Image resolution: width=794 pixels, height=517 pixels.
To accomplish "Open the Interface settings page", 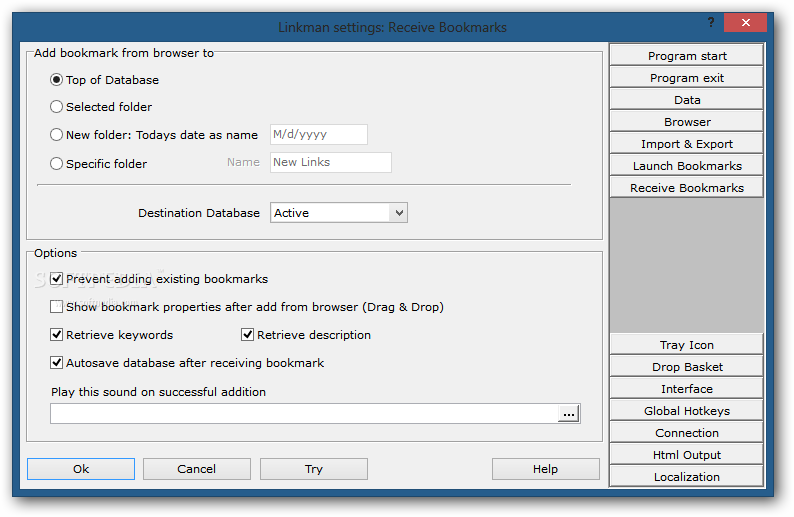I will point(687,389).
